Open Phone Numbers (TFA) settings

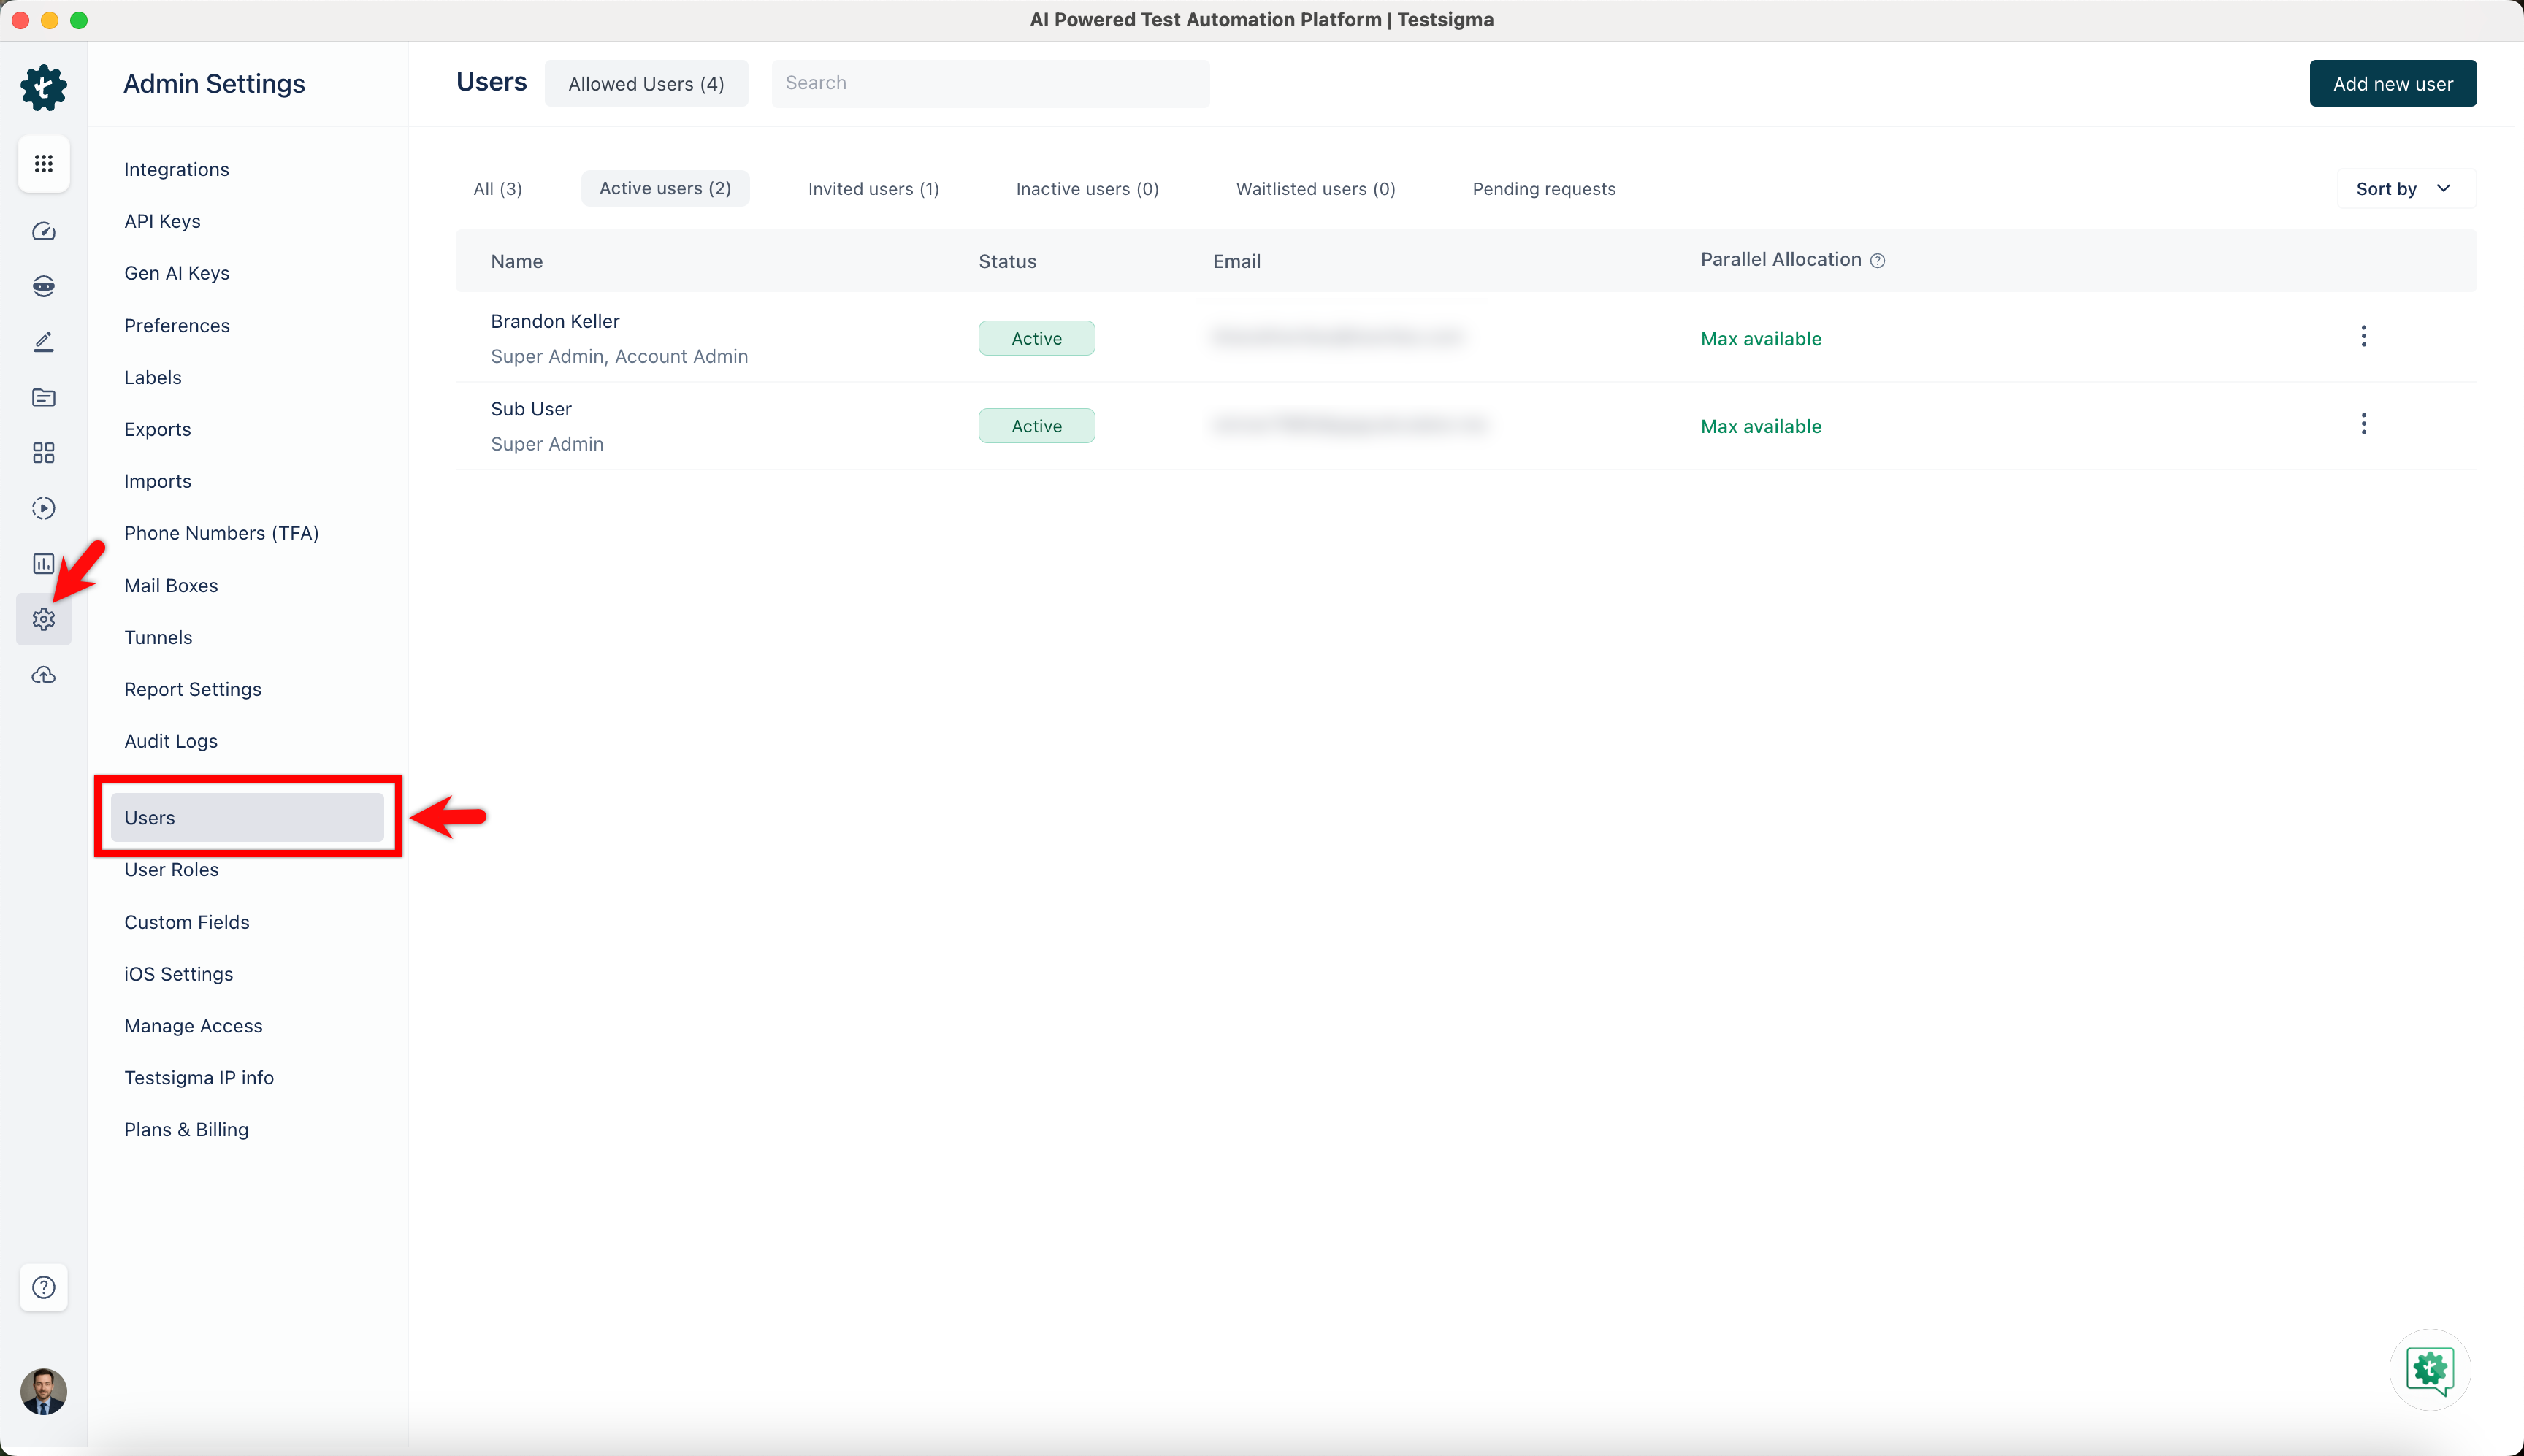click(221, 533)
